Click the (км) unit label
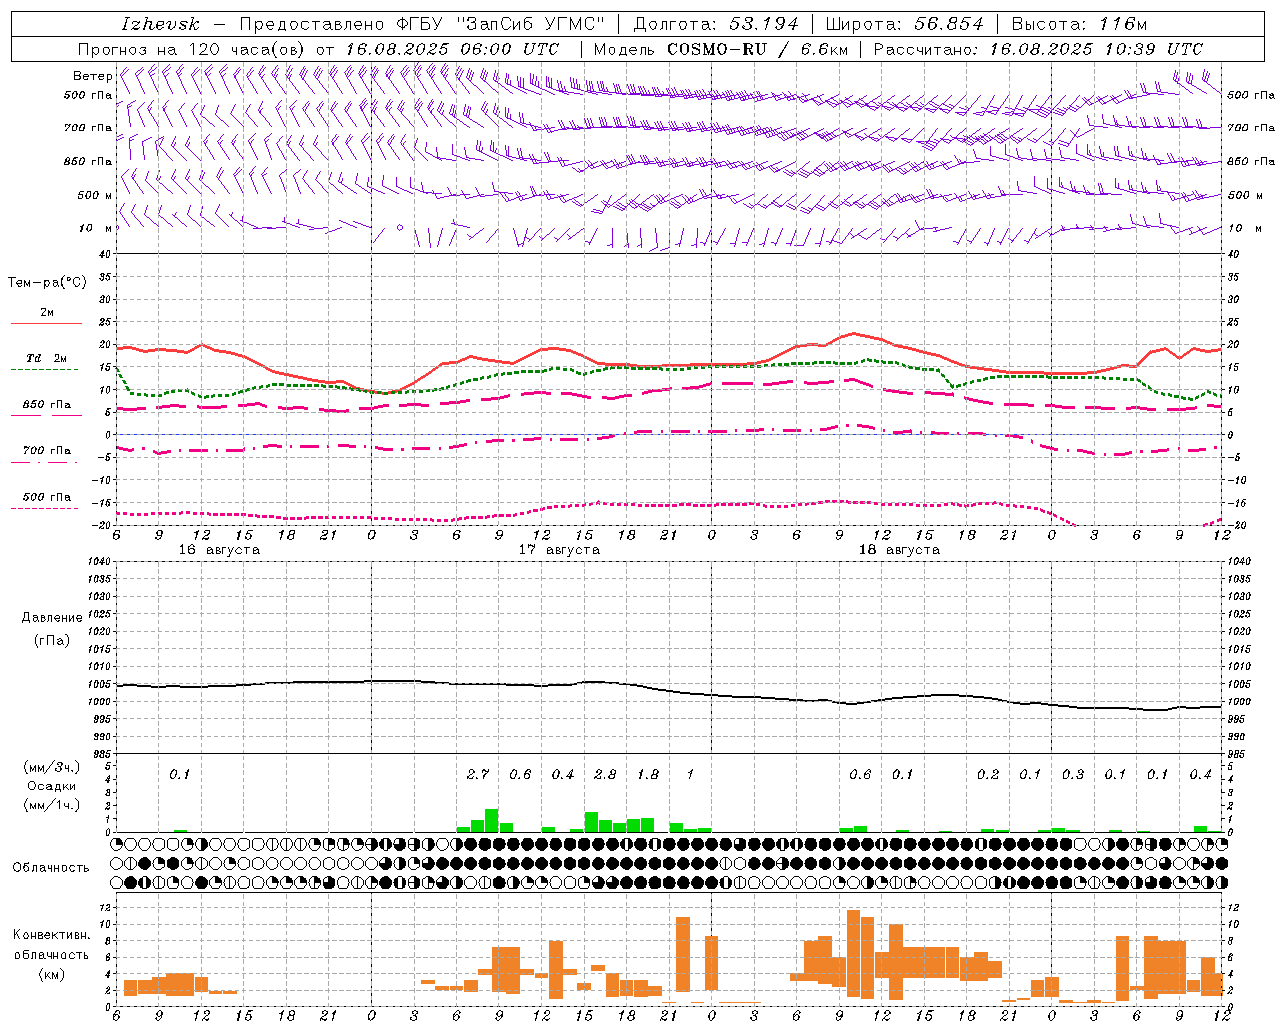The width and height of the screenshot is (1280, 1024). 51,973
